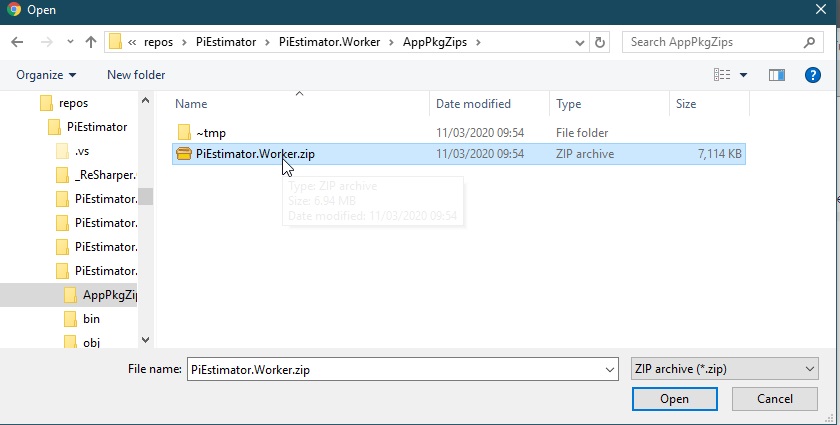
Task: Select the PiEstimator.Worker.zip archive icon
Action: 184,154
